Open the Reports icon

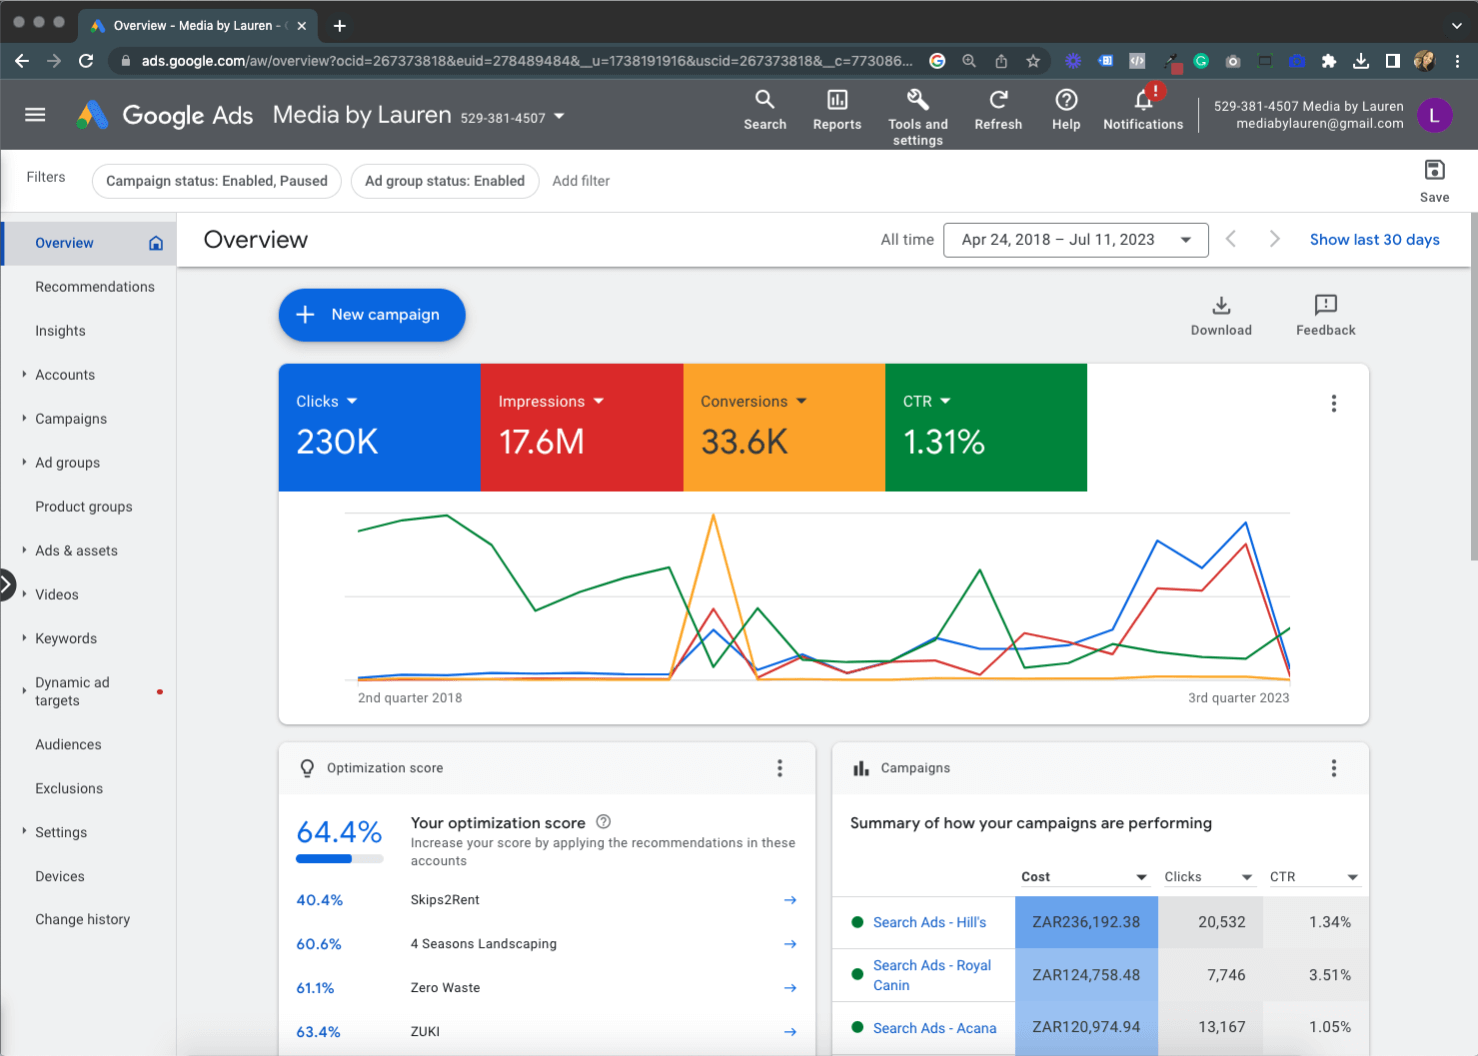click(836, 110)
